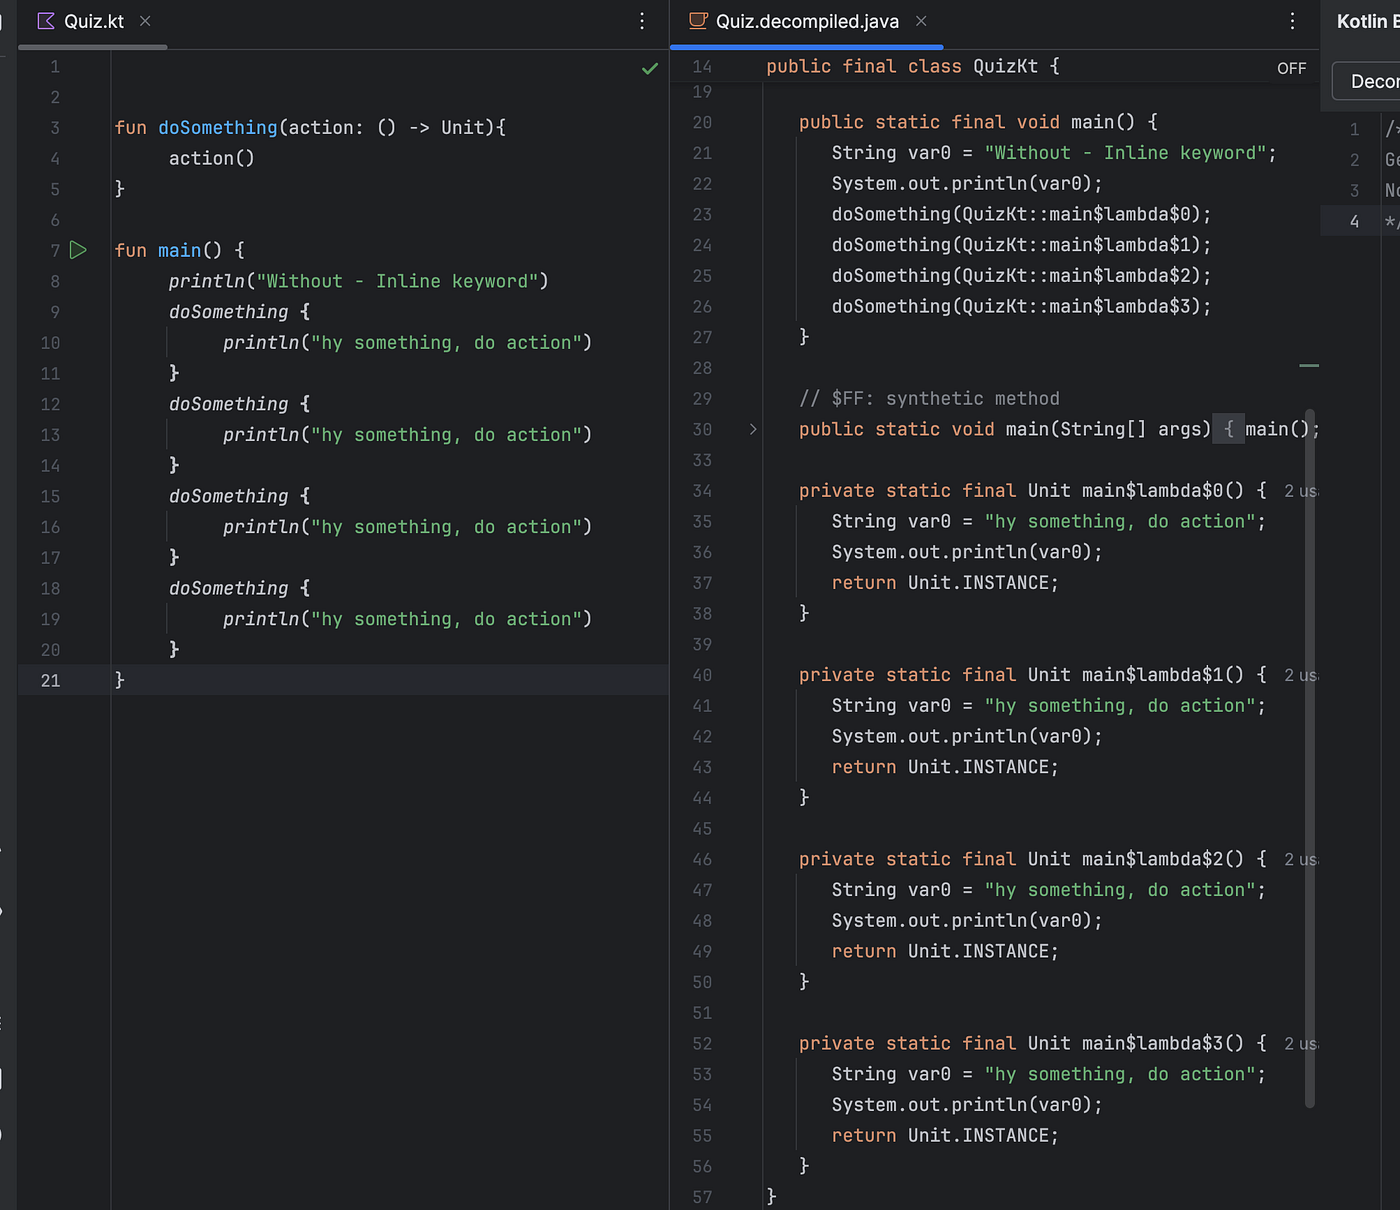Click line number 21 in Quiz.kt gutter
This screenshot has width=1400, height=1210.
click(x=50, y=680)
